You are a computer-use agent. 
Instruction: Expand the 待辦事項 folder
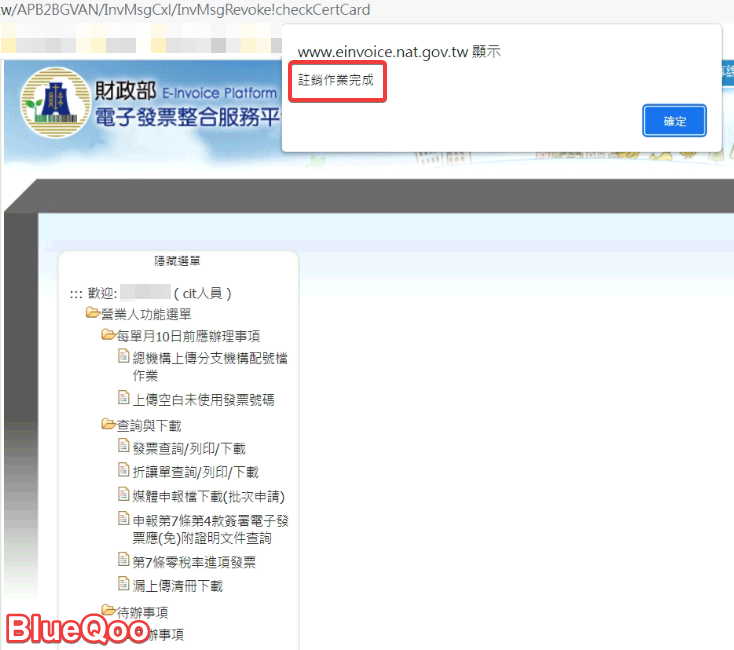tap(109, 611)
